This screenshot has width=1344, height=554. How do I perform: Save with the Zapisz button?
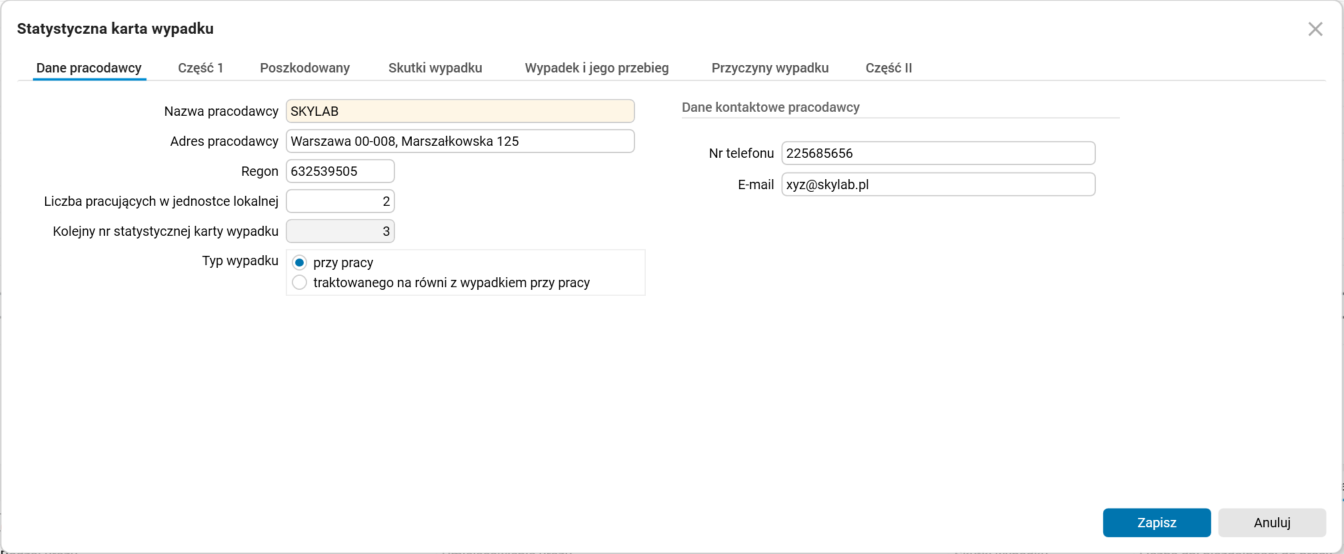pos(1157,522)
